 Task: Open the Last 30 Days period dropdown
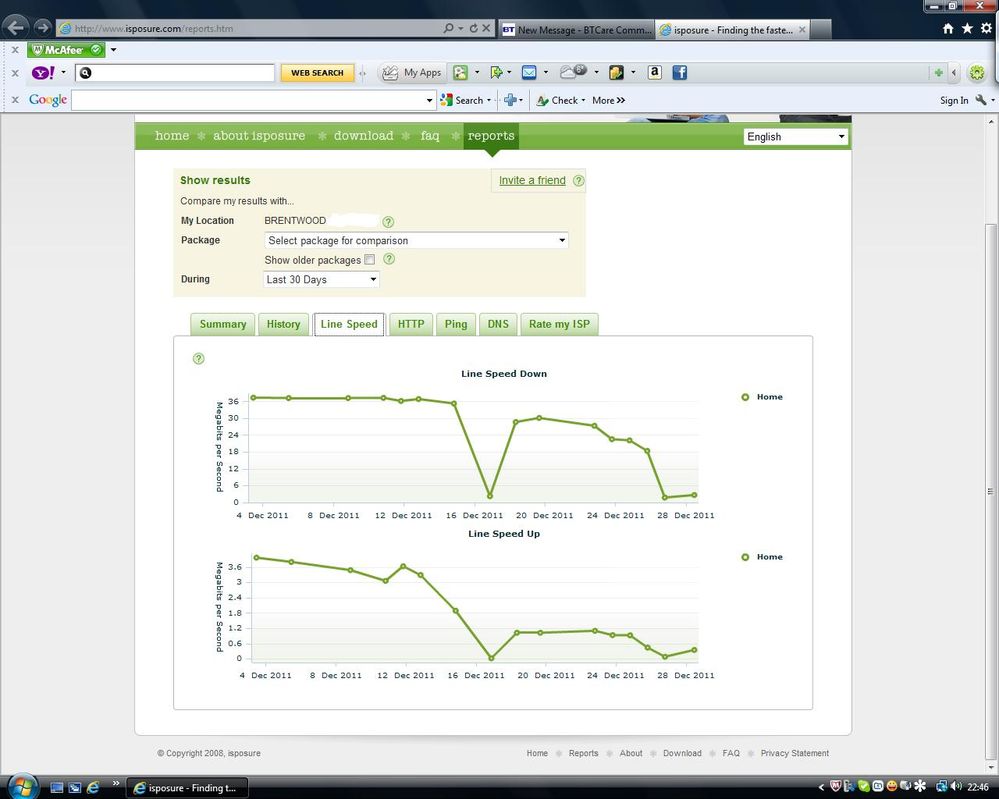click(x=321, y=279)
